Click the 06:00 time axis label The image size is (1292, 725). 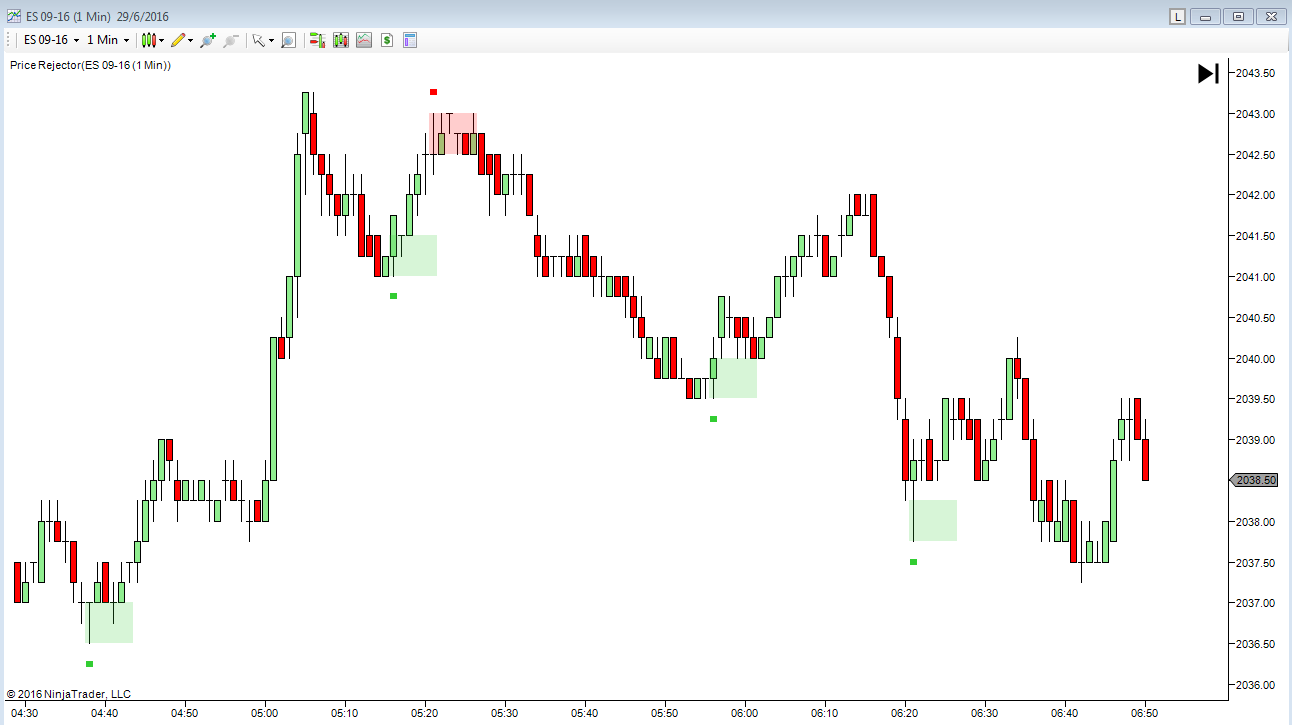click(745, 713)
